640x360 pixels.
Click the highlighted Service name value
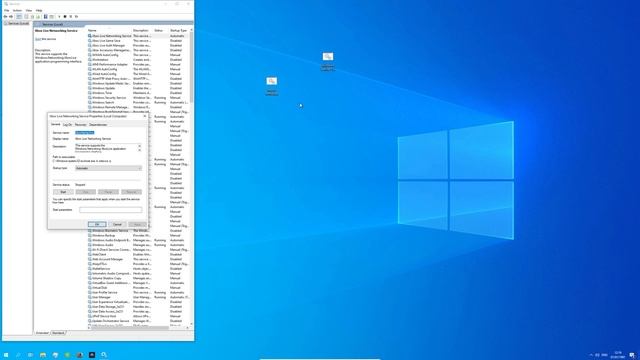[x=84, y=133]
